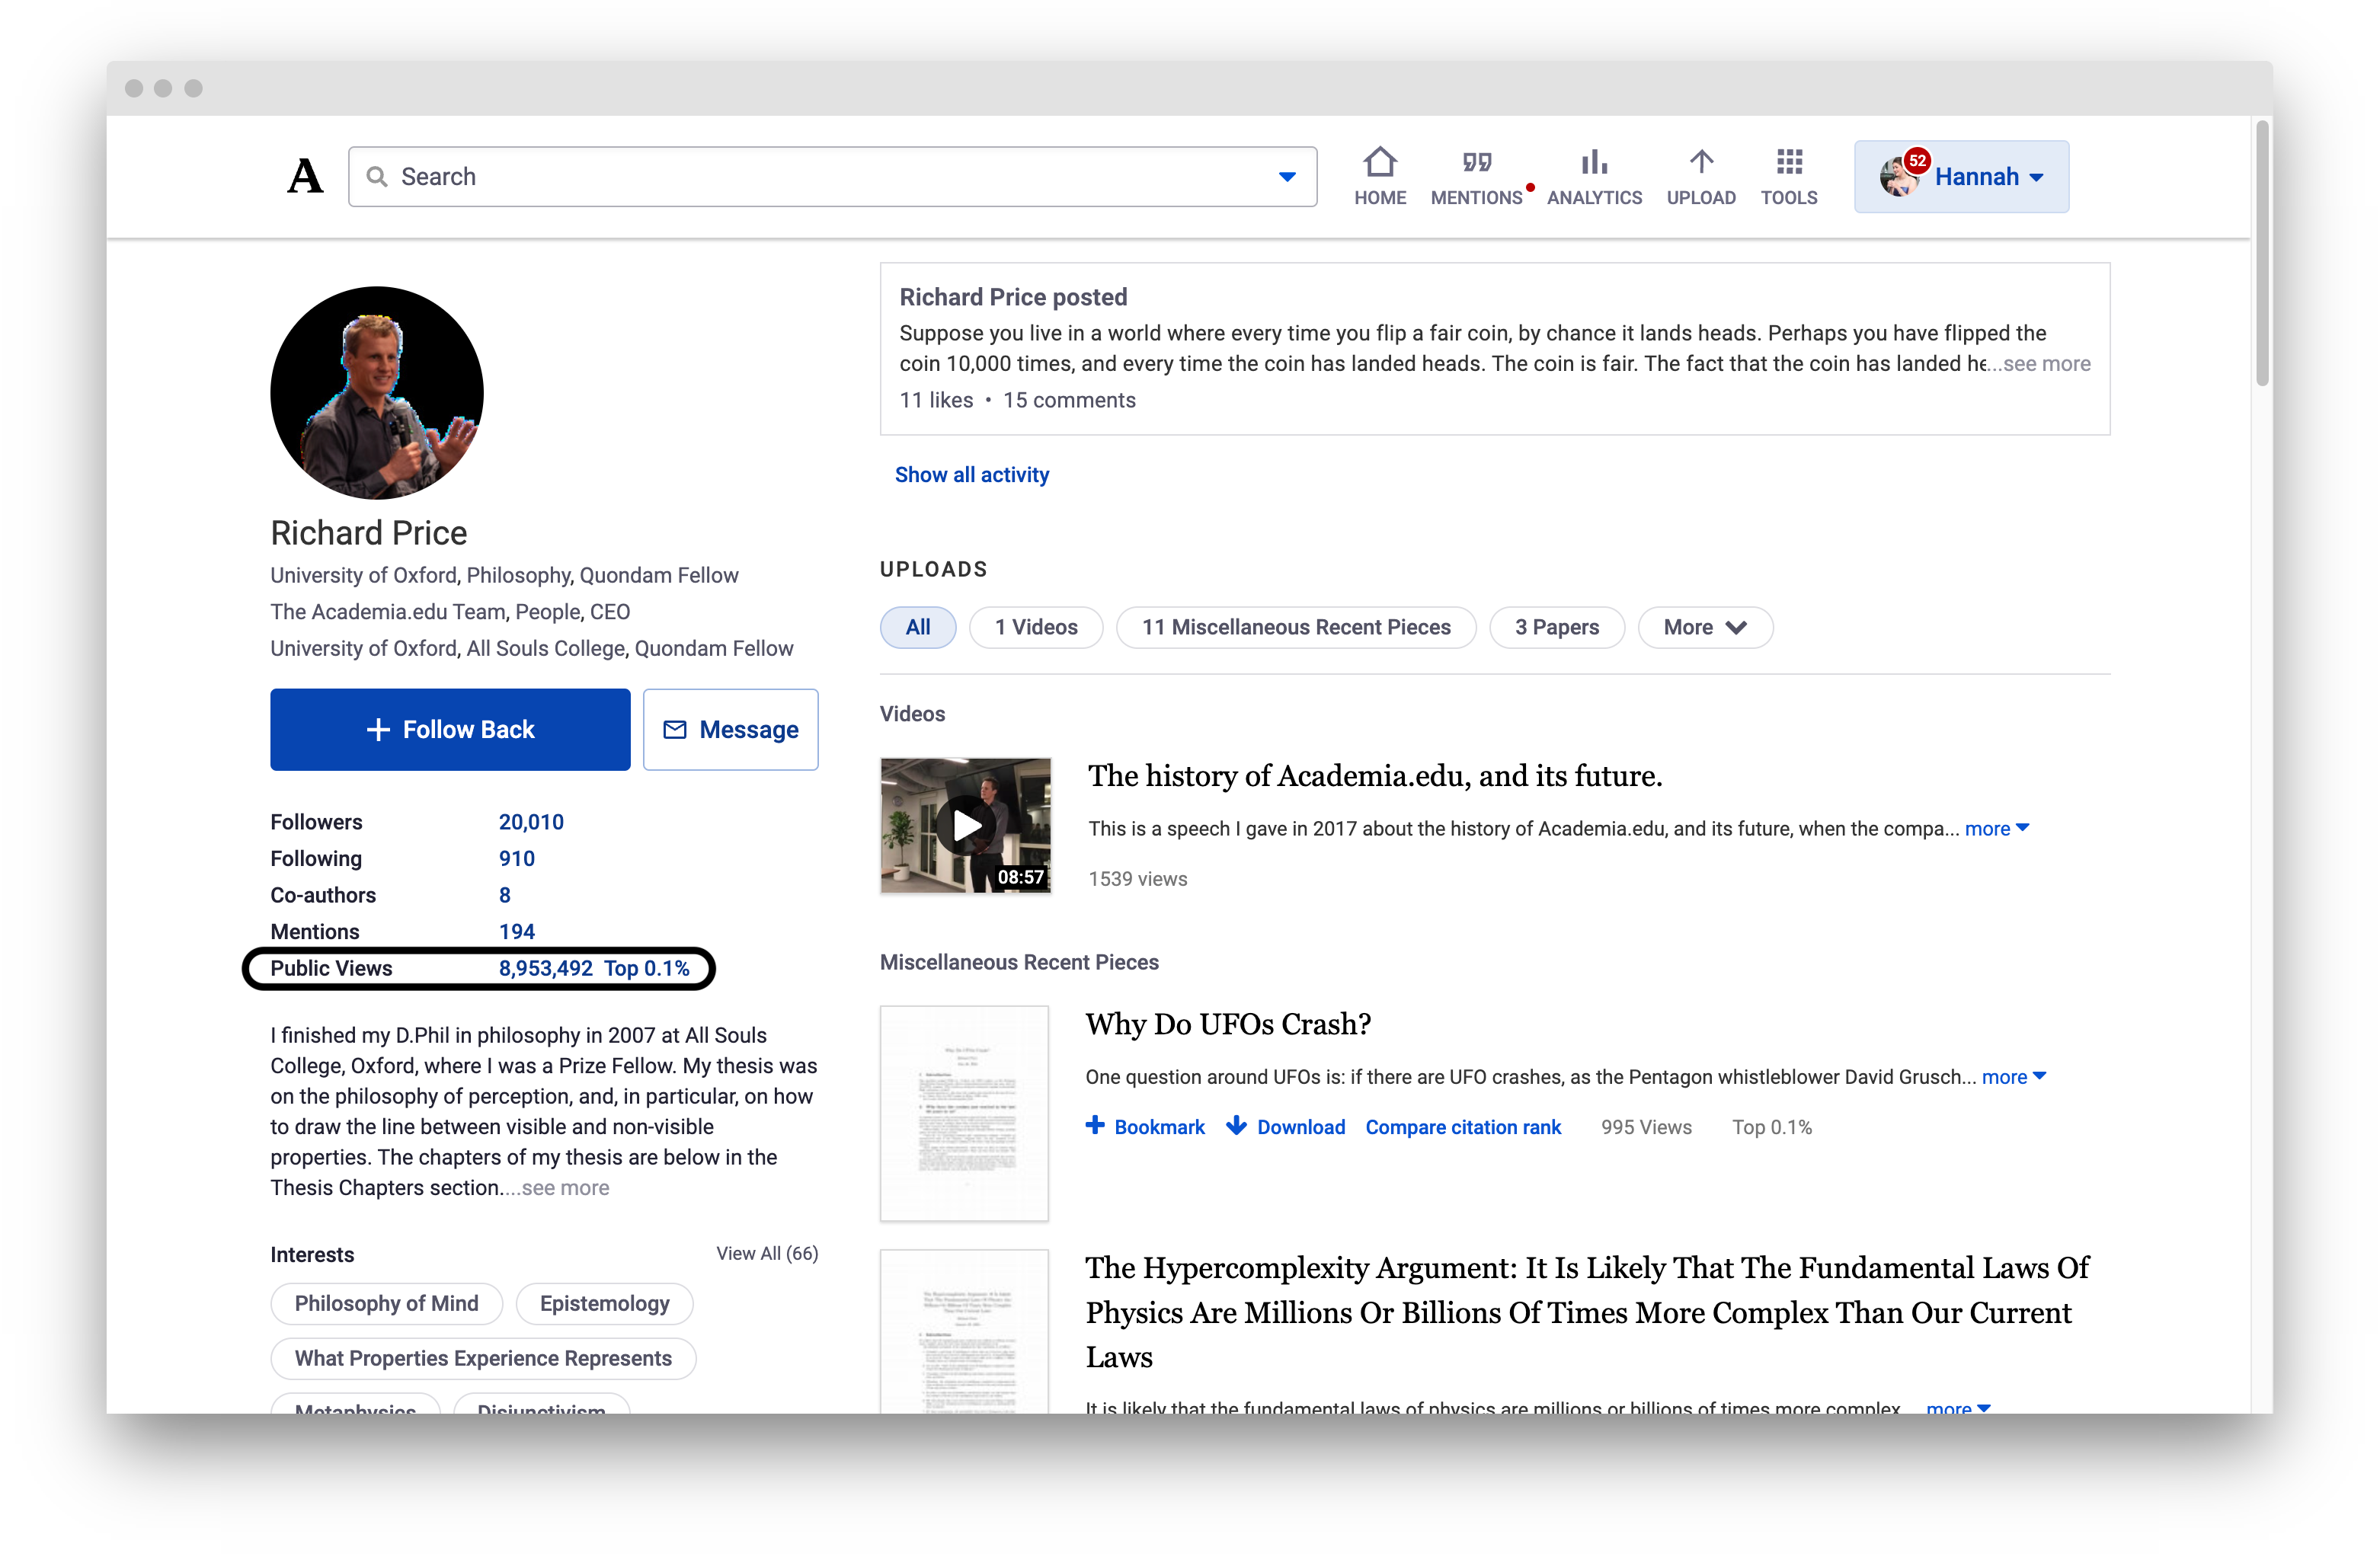The width and height of the screenshot is (2380, 1566).
Task: Click the search magnifier icon
Action: (376, 177)
